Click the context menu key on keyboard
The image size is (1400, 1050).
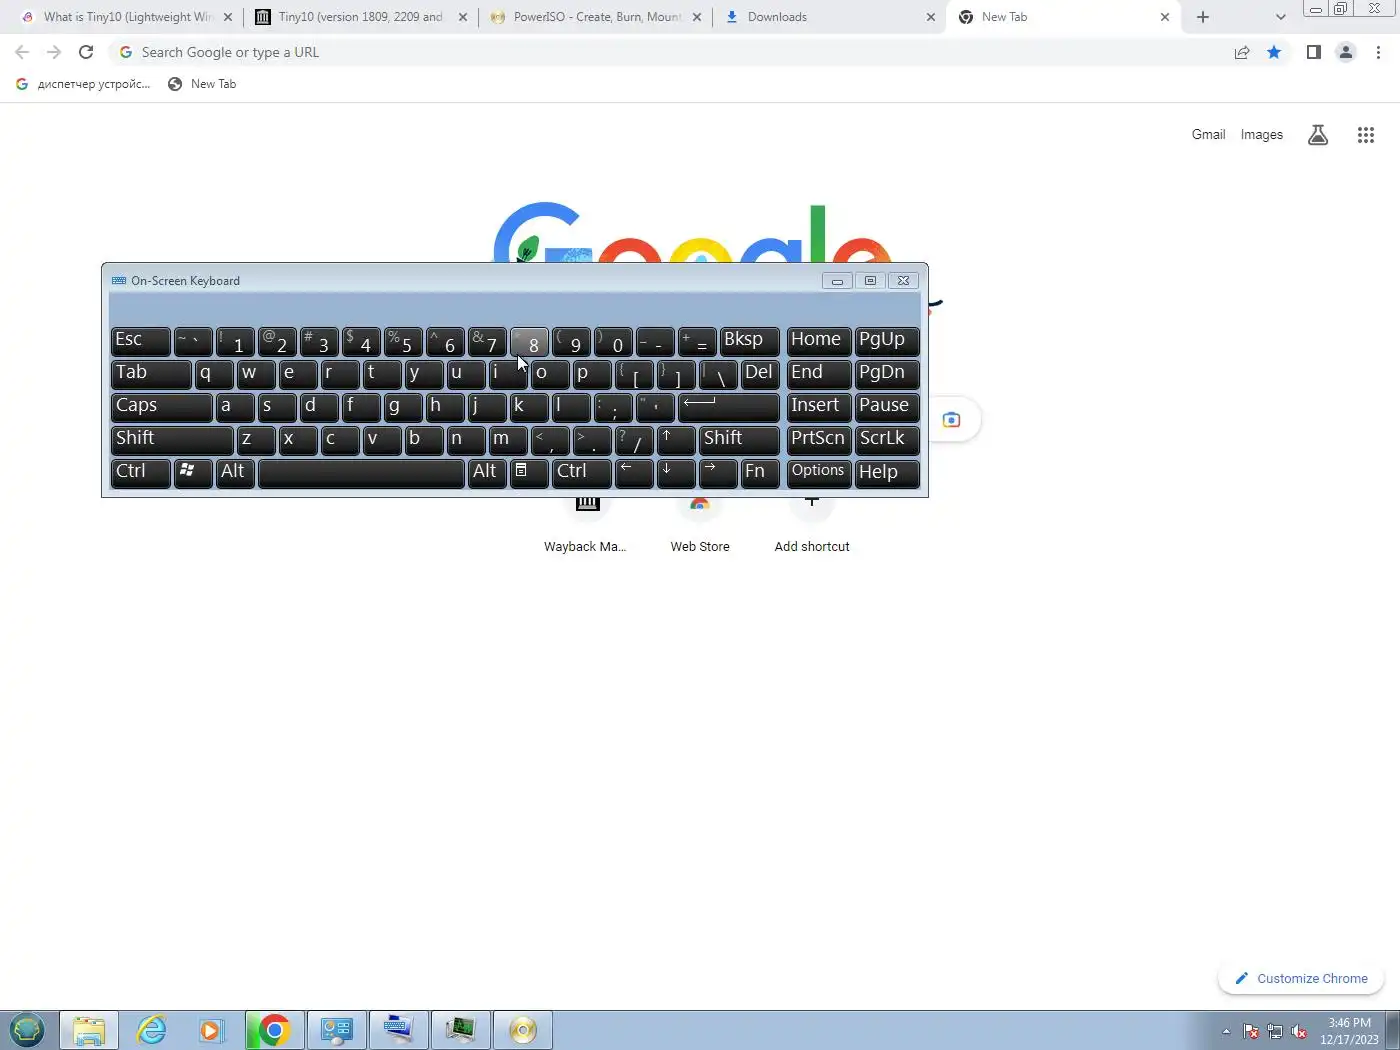[x=529, y=473]
